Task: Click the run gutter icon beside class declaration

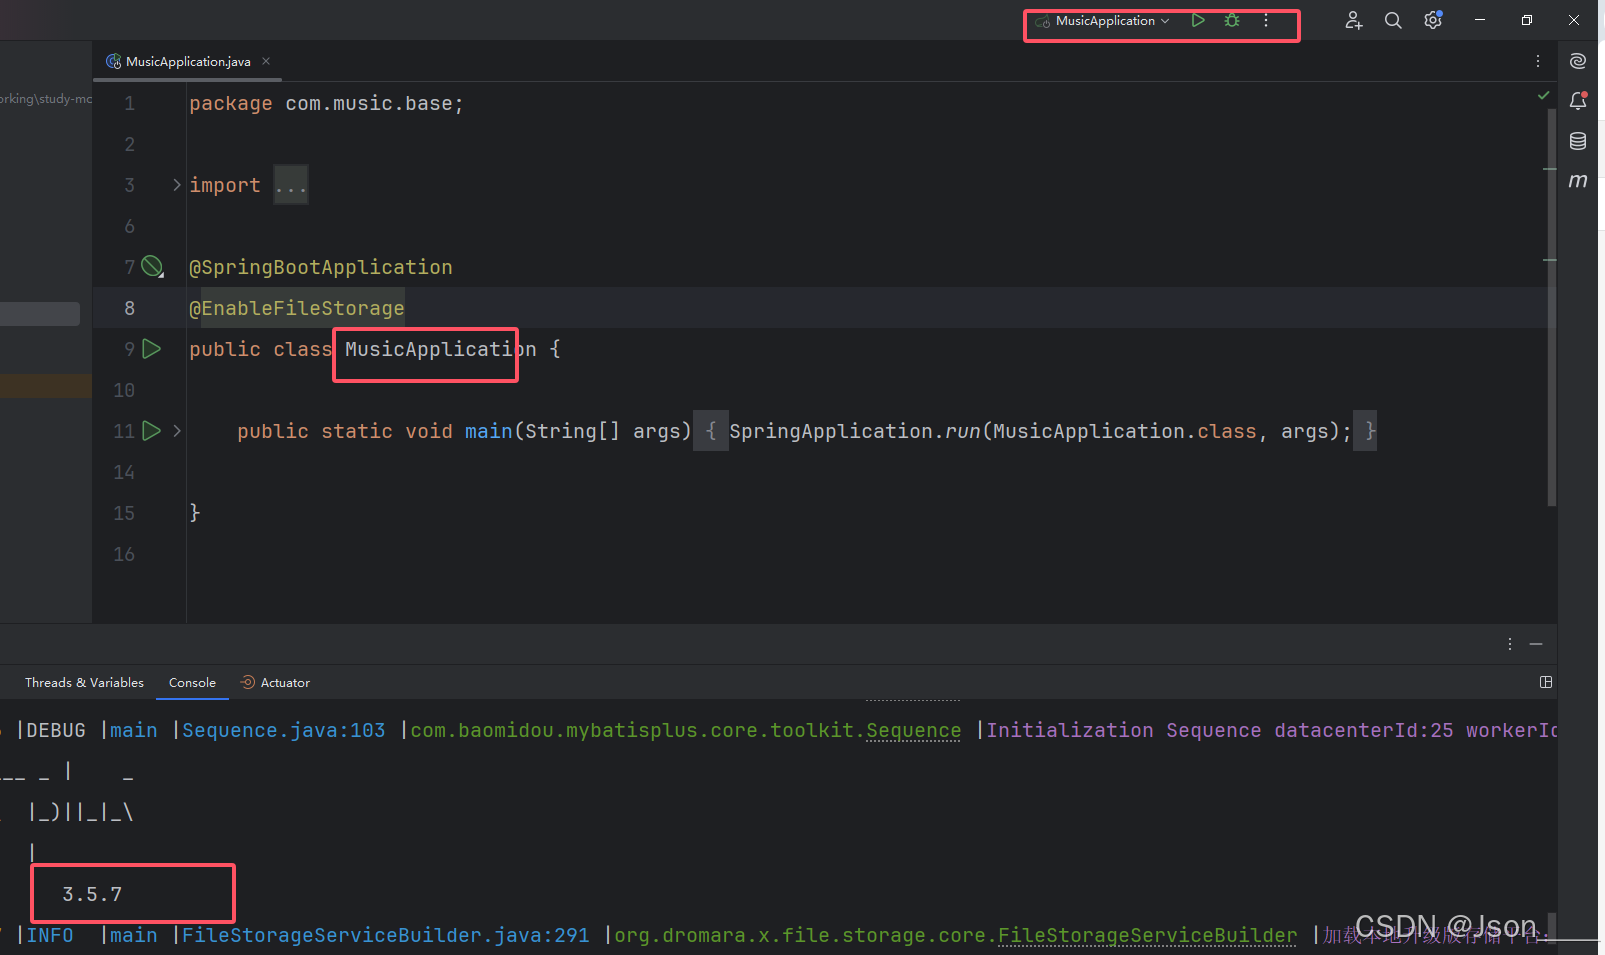Action: [152, 349]
